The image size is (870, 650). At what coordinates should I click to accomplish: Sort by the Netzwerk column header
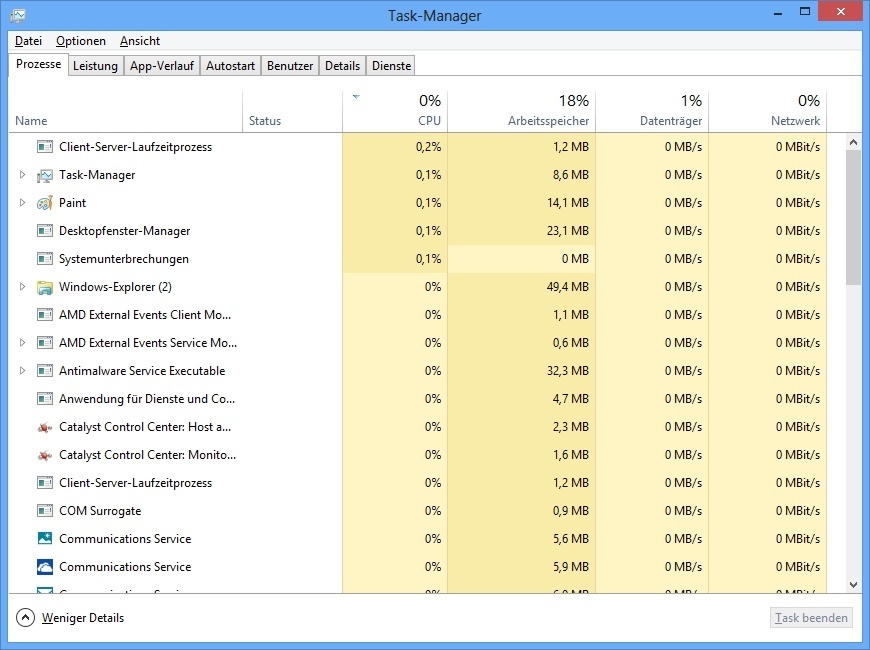[768, 111]
